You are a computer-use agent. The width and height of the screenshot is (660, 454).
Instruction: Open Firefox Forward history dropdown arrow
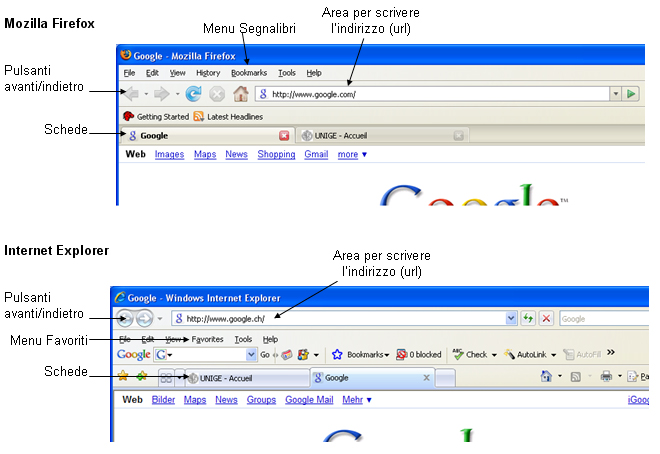click(177, 94)
